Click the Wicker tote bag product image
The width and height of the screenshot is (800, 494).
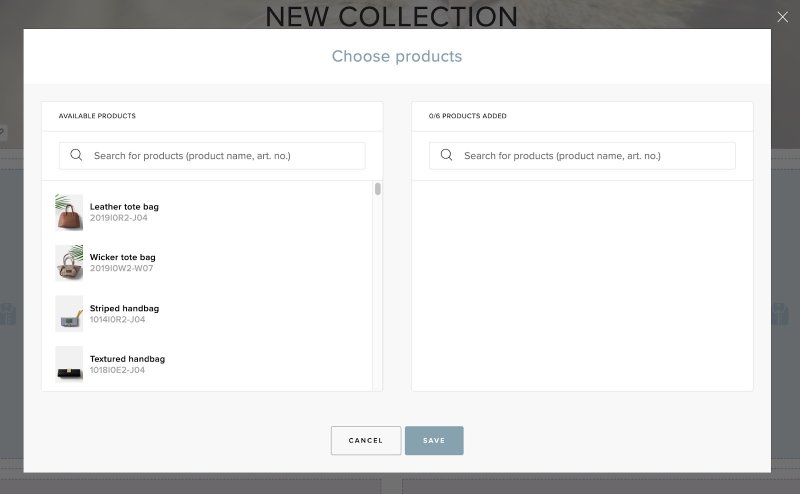(69, 263)
